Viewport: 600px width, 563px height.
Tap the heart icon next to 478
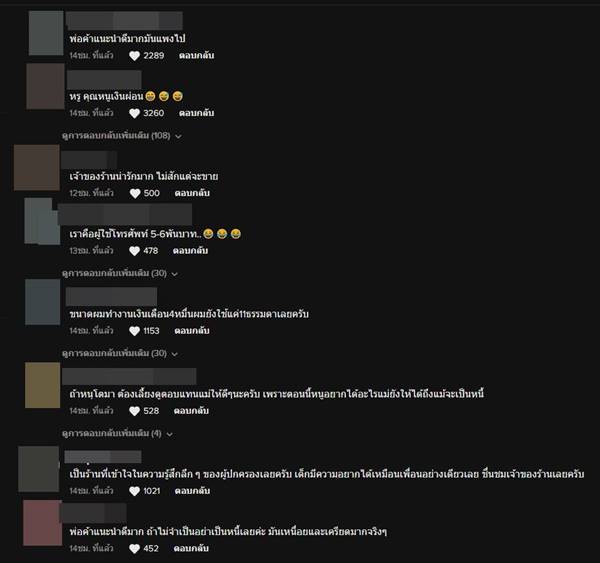tap(134, 251)
